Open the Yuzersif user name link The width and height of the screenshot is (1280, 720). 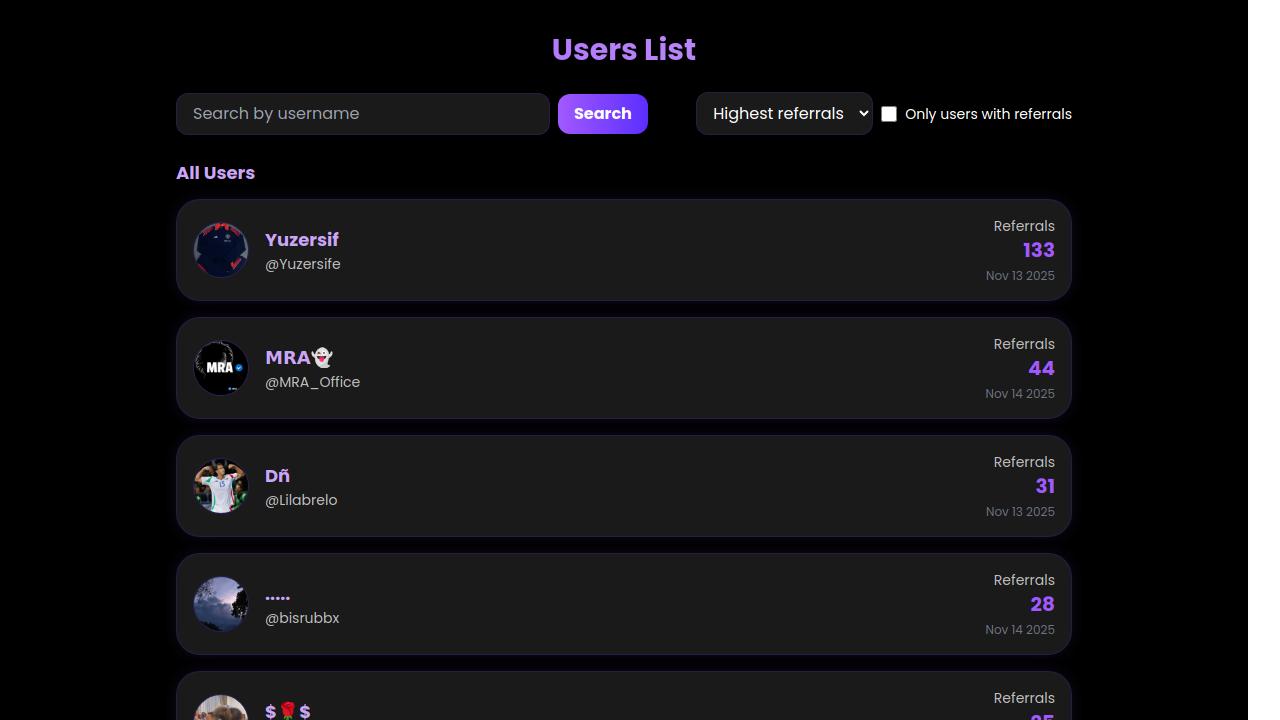click(302, 240)
